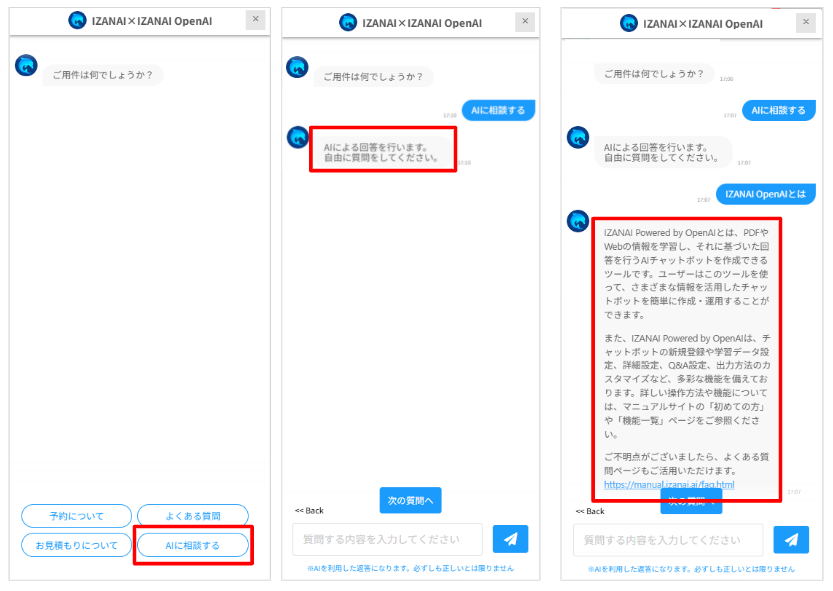833x591 pixels.
Task: Click the IZANAI logo in the right panel header
Action: [x=628, y=23]
